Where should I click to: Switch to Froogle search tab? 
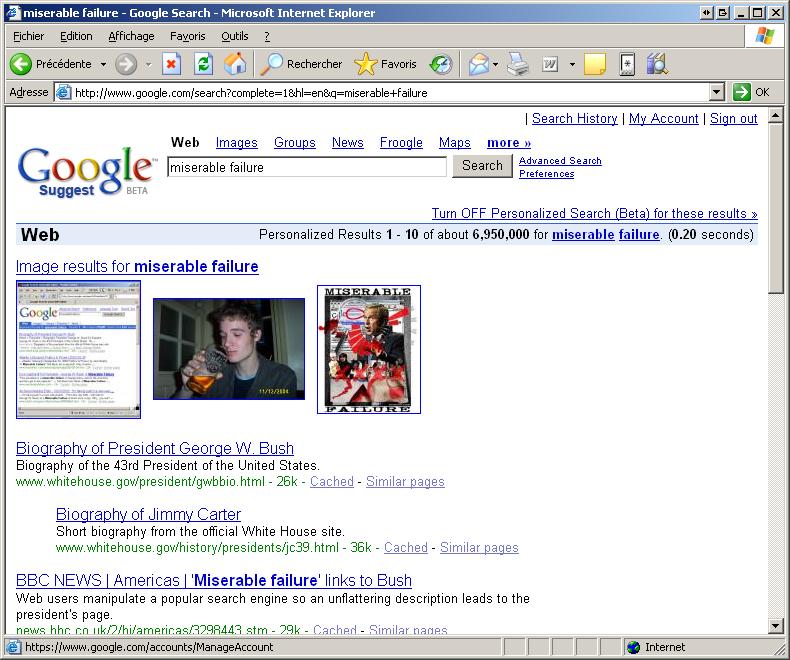(x=401, y=143)
